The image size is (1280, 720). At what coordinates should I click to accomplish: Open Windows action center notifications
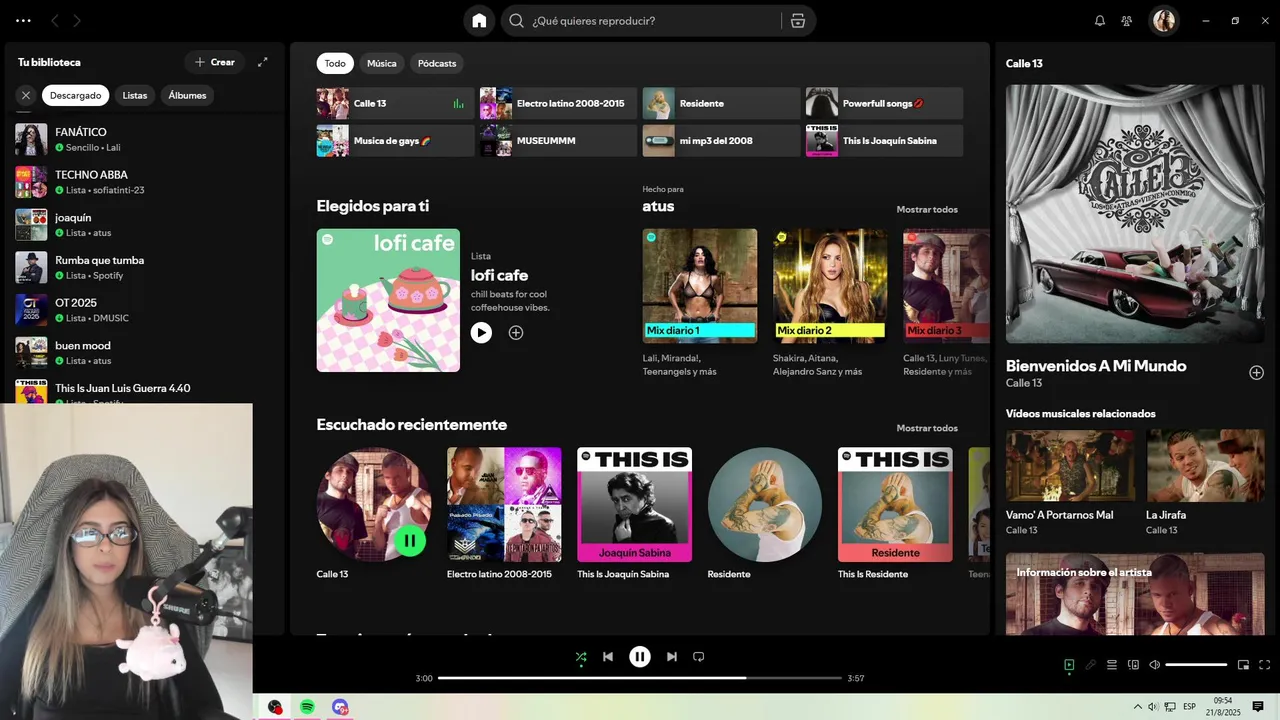point(1258,707)
